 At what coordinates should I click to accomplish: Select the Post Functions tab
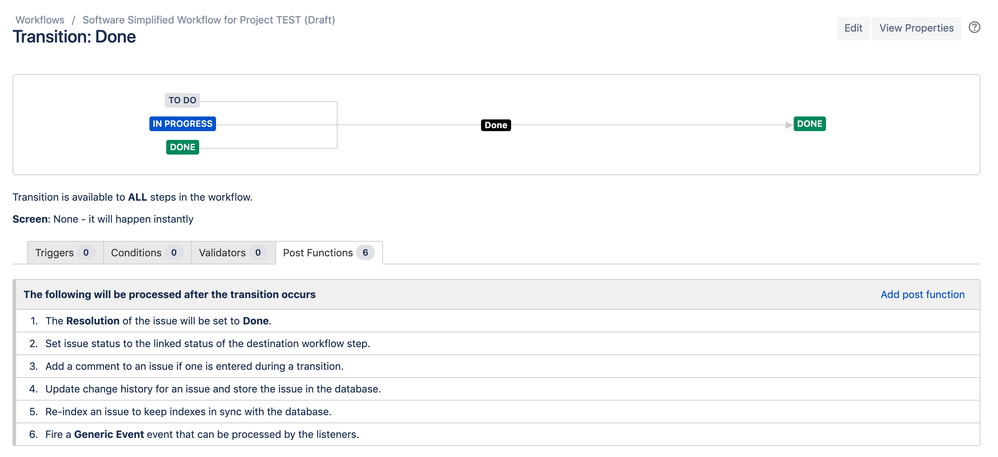(328, 253)
